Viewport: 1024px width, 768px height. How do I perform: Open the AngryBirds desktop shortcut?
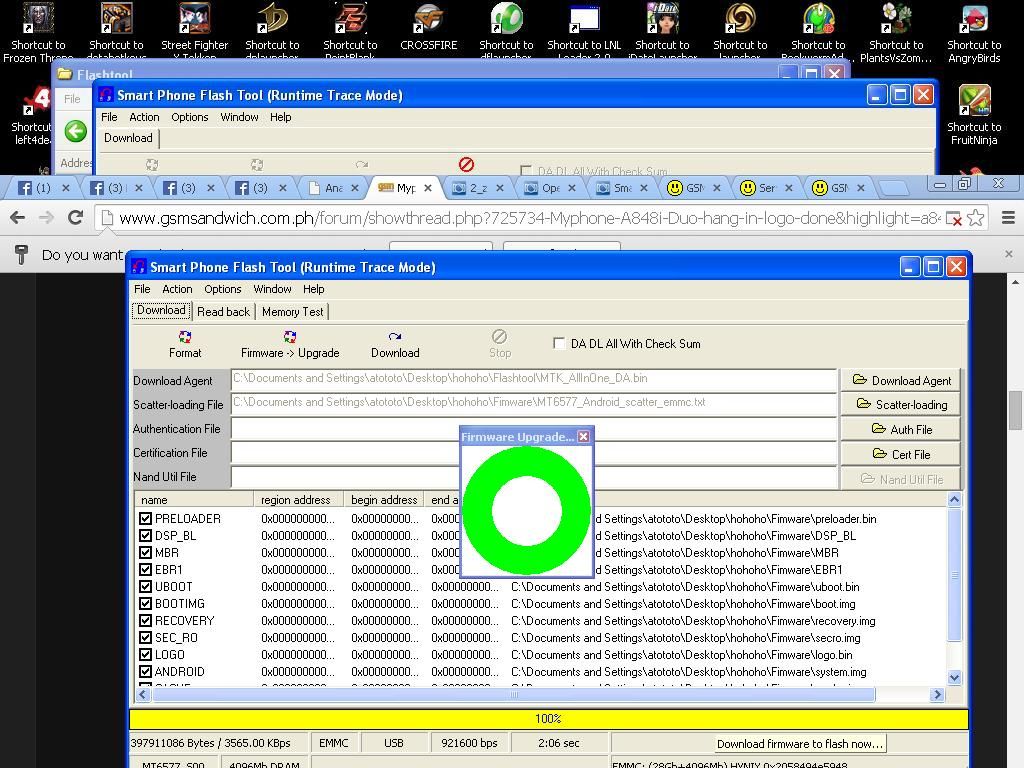pyautogui.click(x=974, y=19)
